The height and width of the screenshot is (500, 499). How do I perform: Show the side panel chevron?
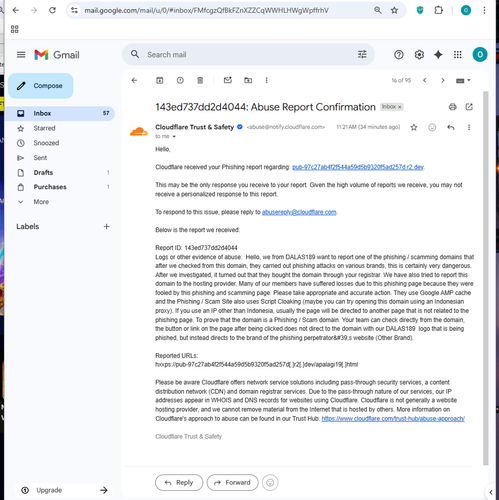[491, 492]
